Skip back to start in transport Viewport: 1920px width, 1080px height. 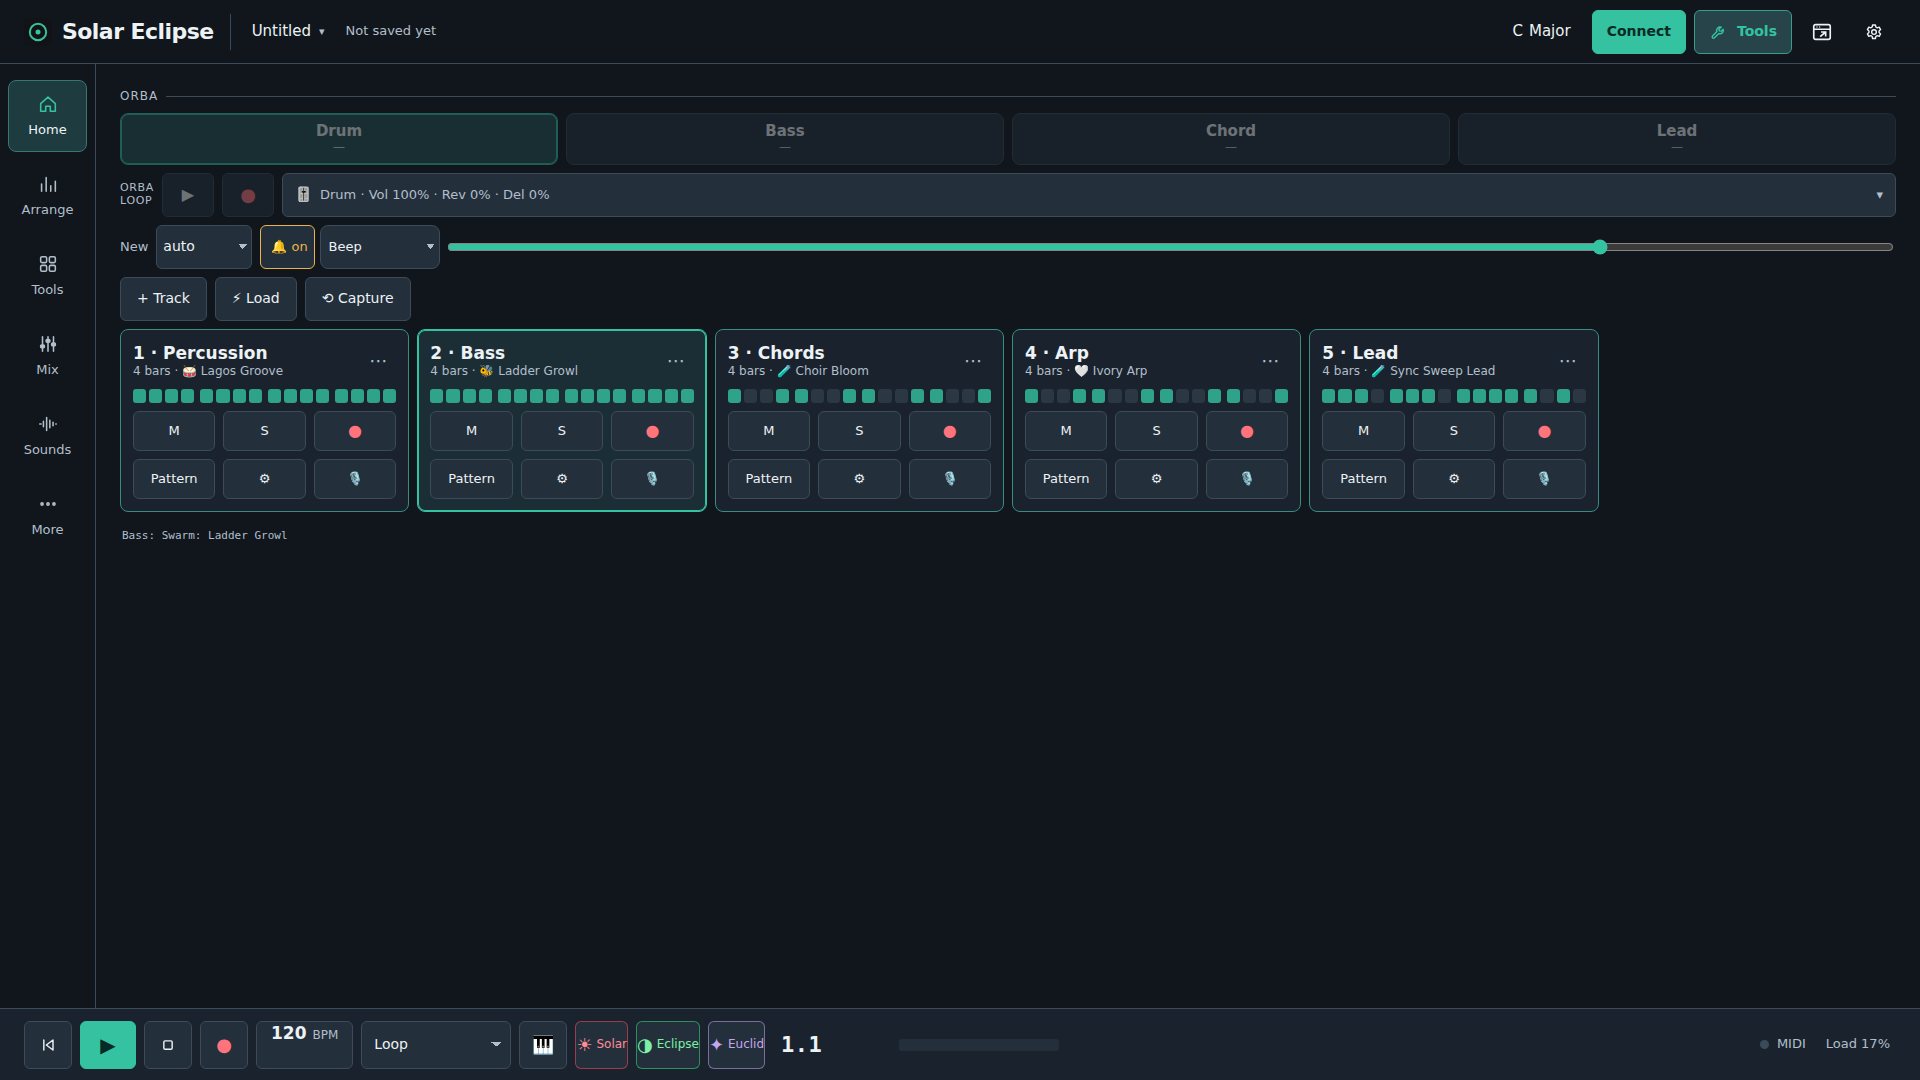(x=48, y=1045)
